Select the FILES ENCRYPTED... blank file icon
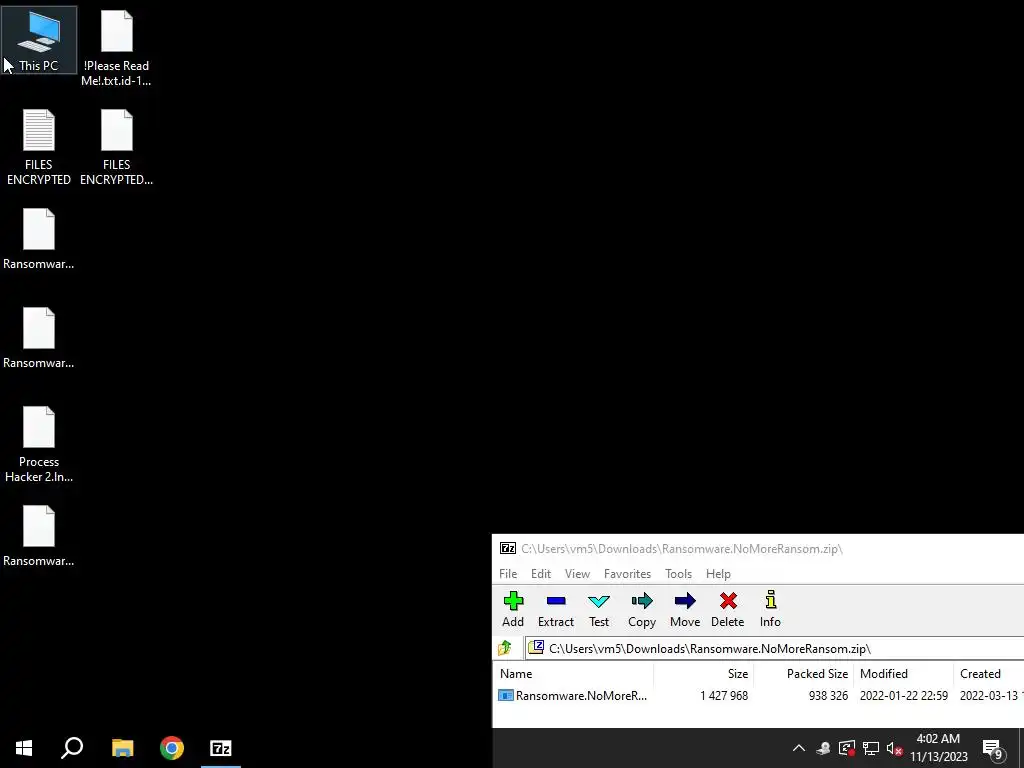Viewport: 1024px width, 768px height. tap(116, 148)
